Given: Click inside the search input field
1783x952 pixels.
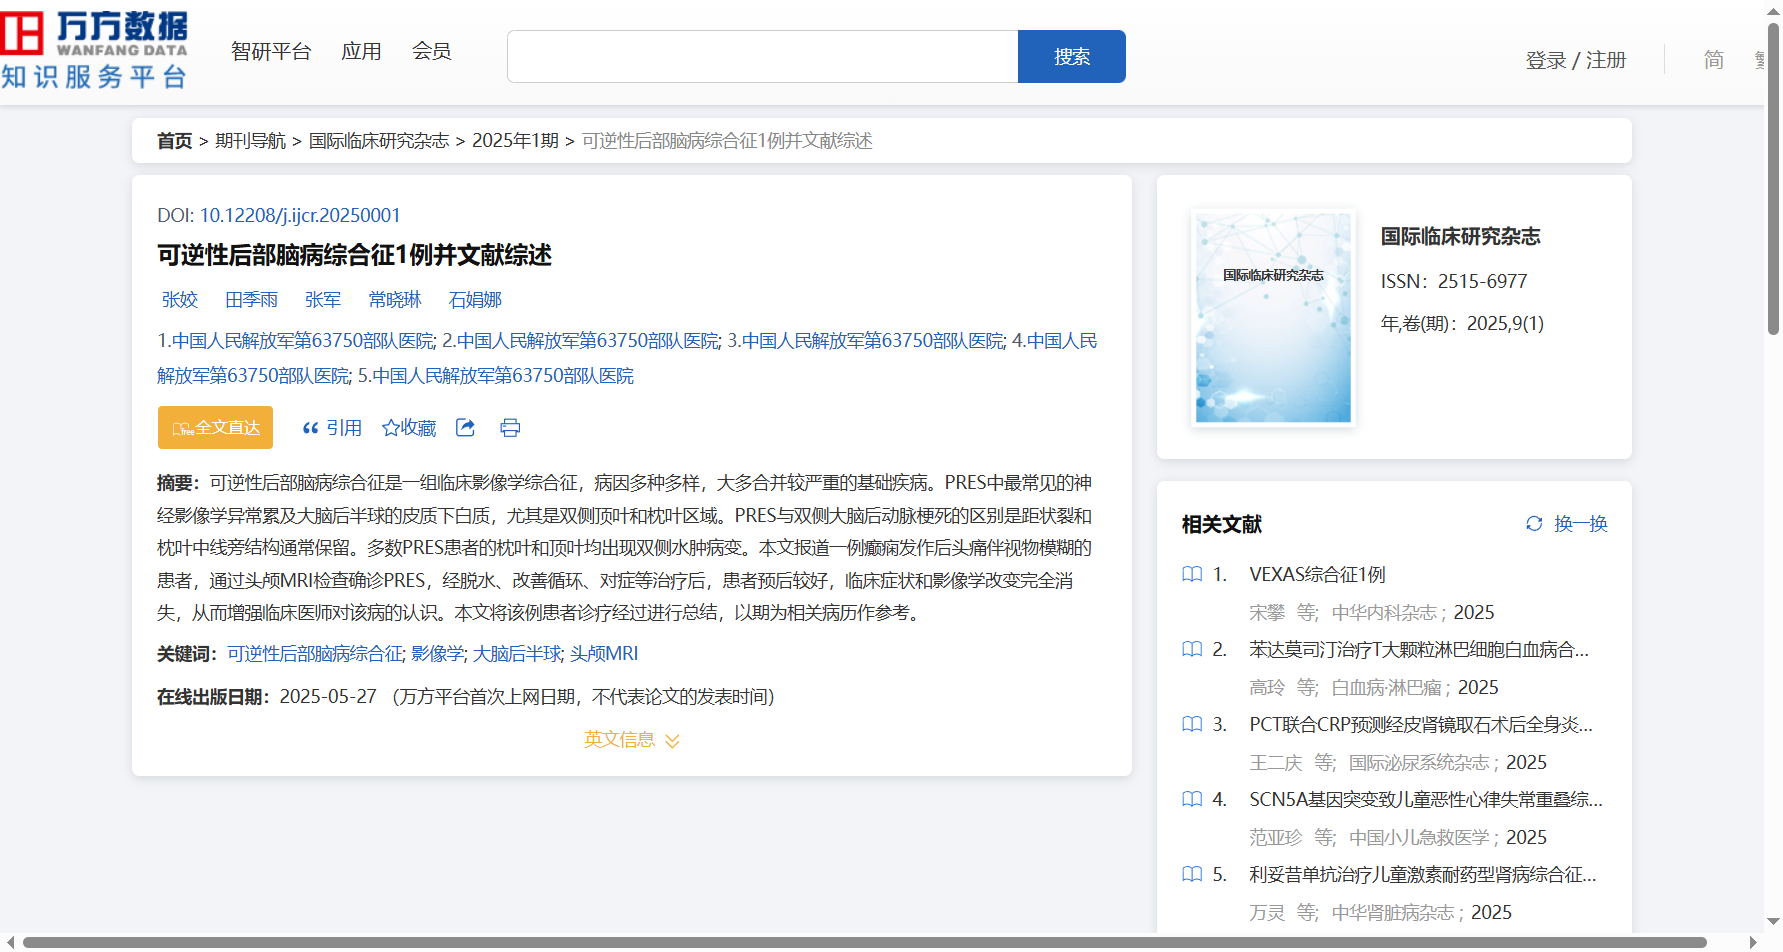Looking at the screenshot, I should tap(762, 57).
